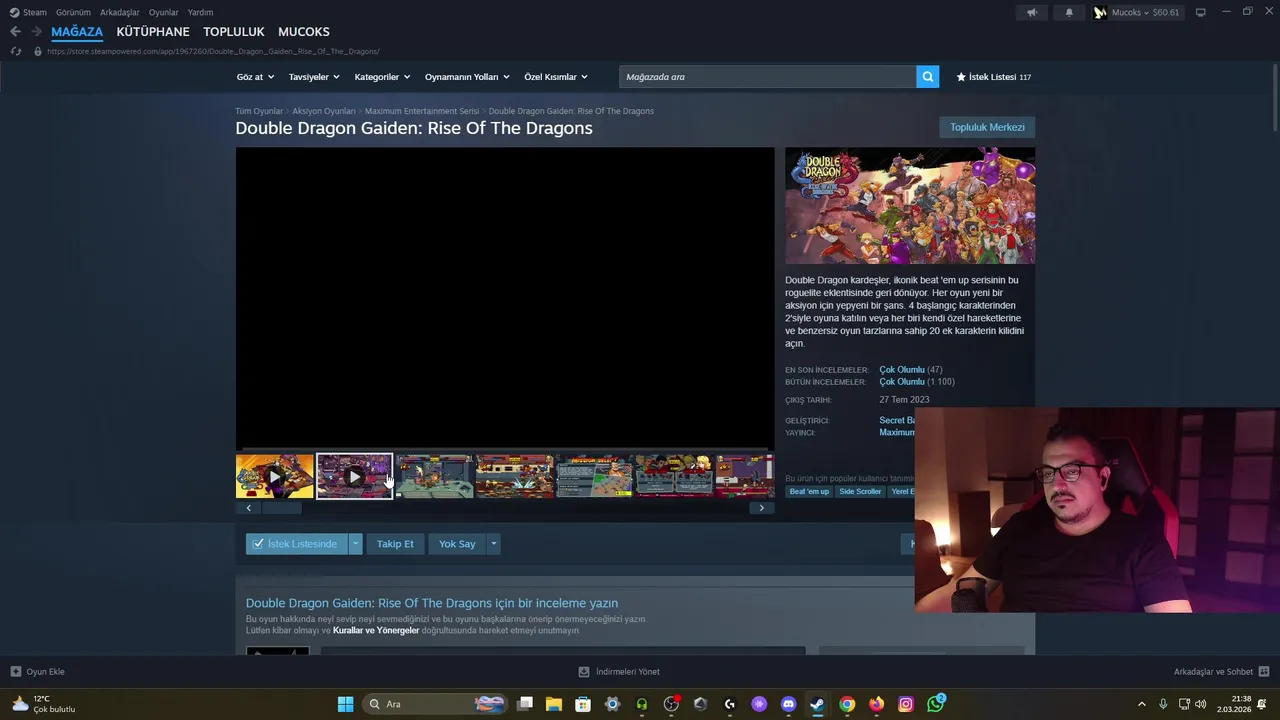Expand the Oynamanın Yolları menu
1280x720 pixels.
tap(467, 77)
